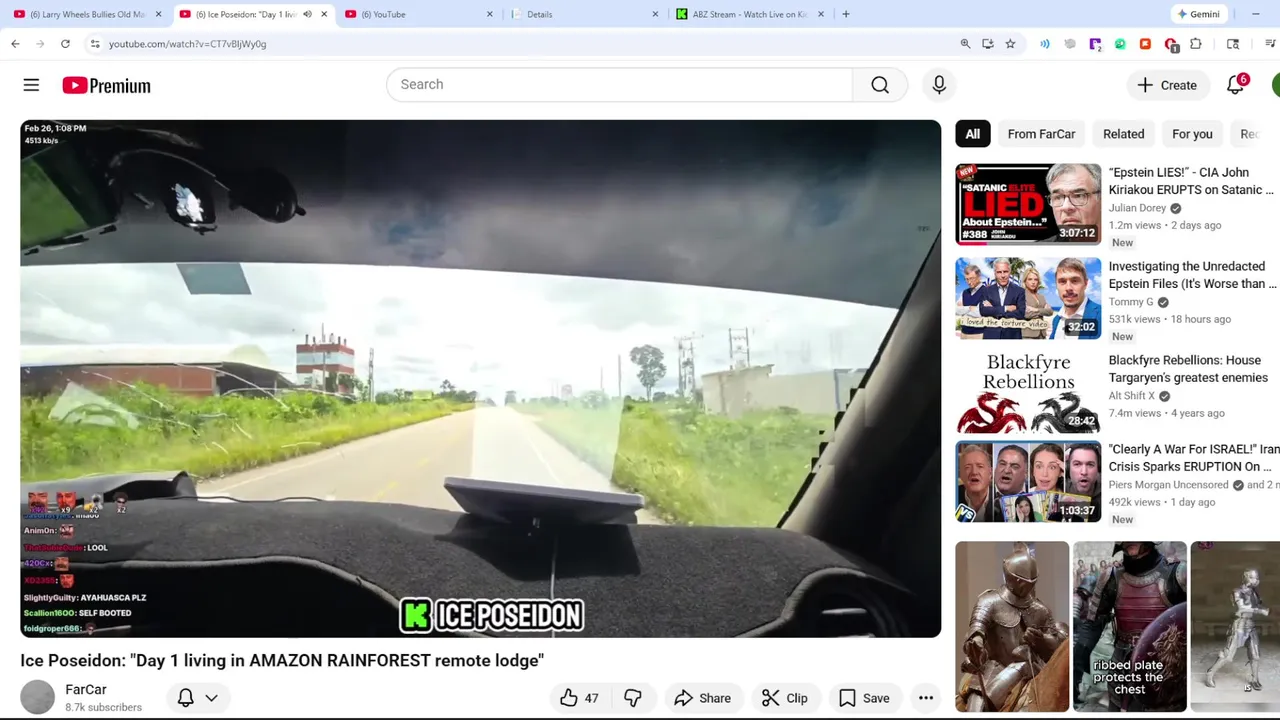Open Alt Shift X channel link
This screenshot has height=720, width=1280.
click(1131, 396)
